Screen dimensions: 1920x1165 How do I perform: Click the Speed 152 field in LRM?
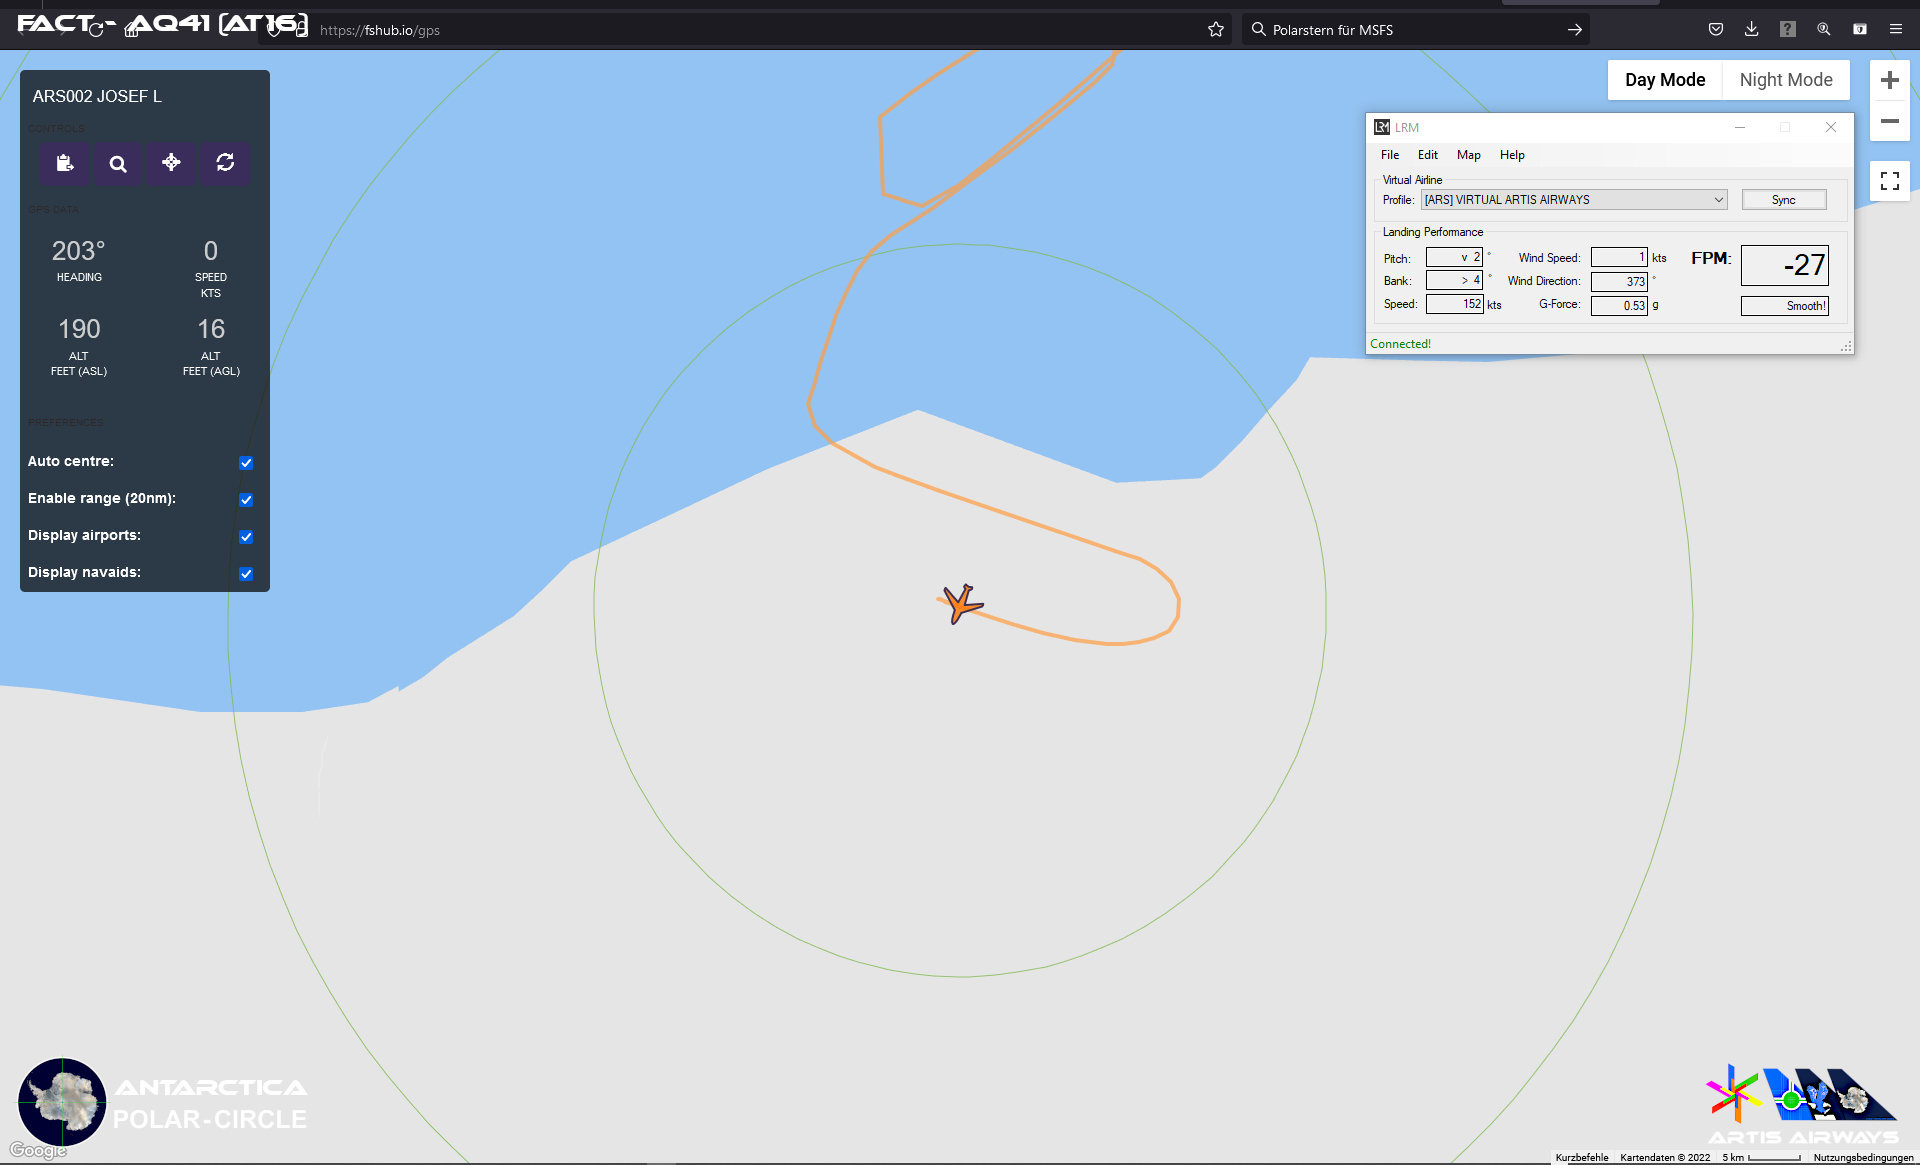coord(1454,304)
